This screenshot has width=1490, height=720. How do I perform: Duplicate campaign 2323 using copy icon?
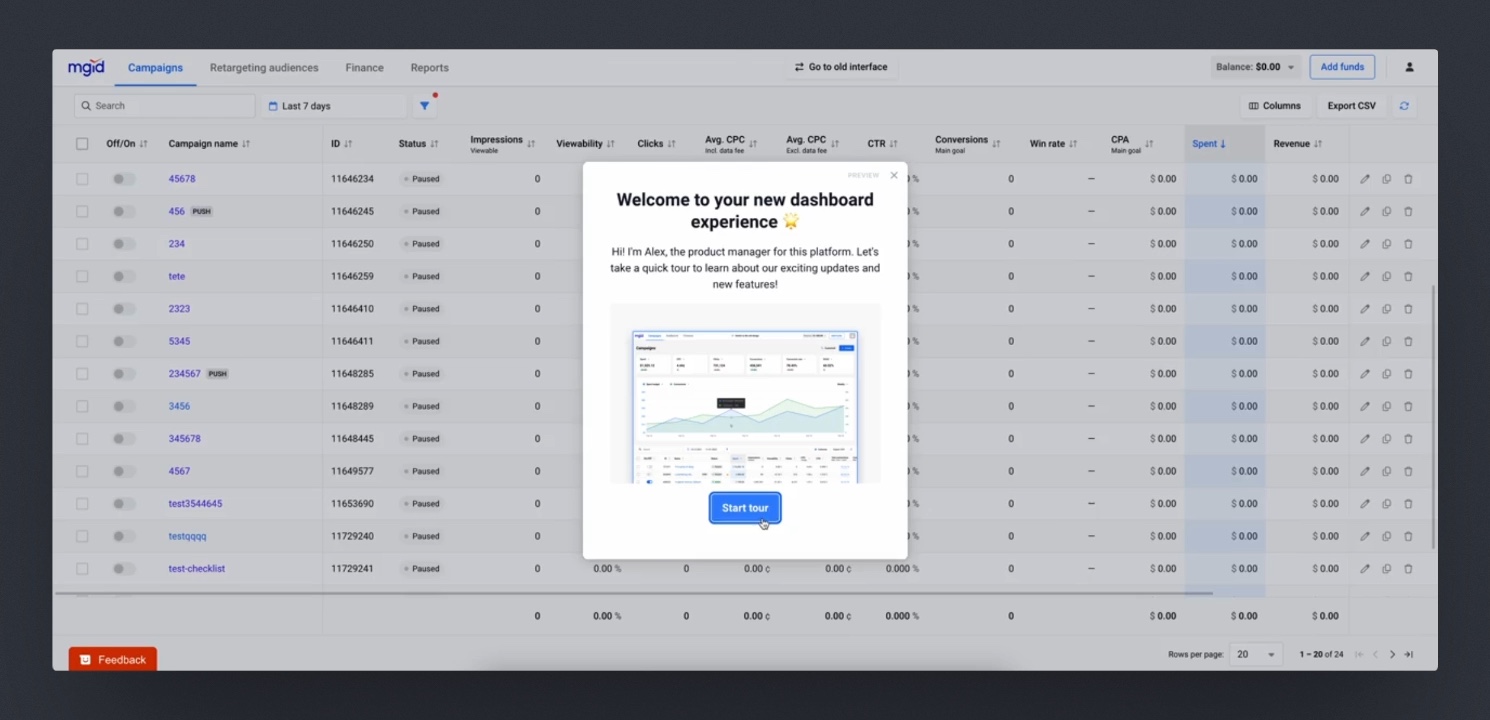(x=1387, y=309)
